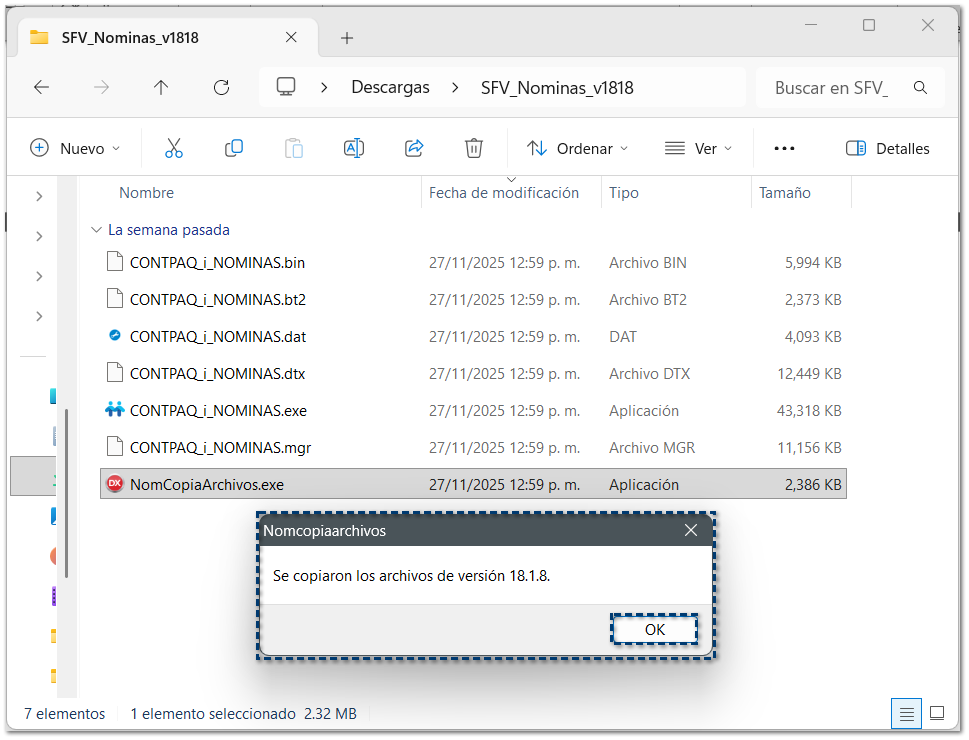The height and width of the screenshot is (740, 969).
Task: Switch to details list view icon
Action: click(906, 713)
